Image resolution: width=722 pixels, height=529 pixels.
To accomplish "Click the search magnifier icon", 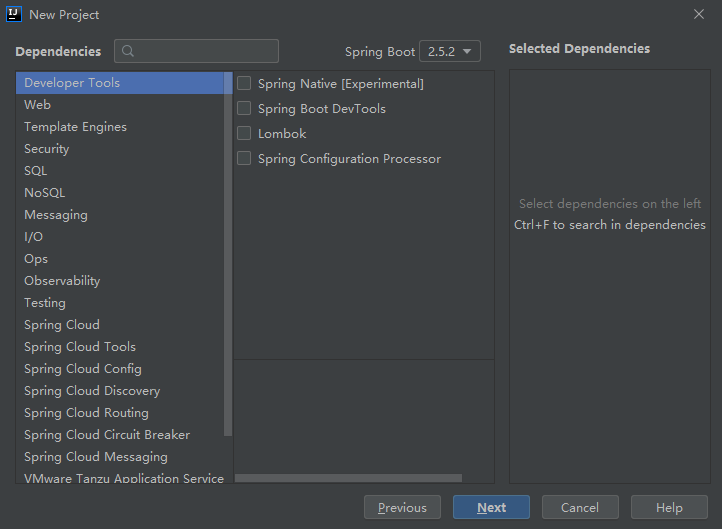I will coord(128,51).
